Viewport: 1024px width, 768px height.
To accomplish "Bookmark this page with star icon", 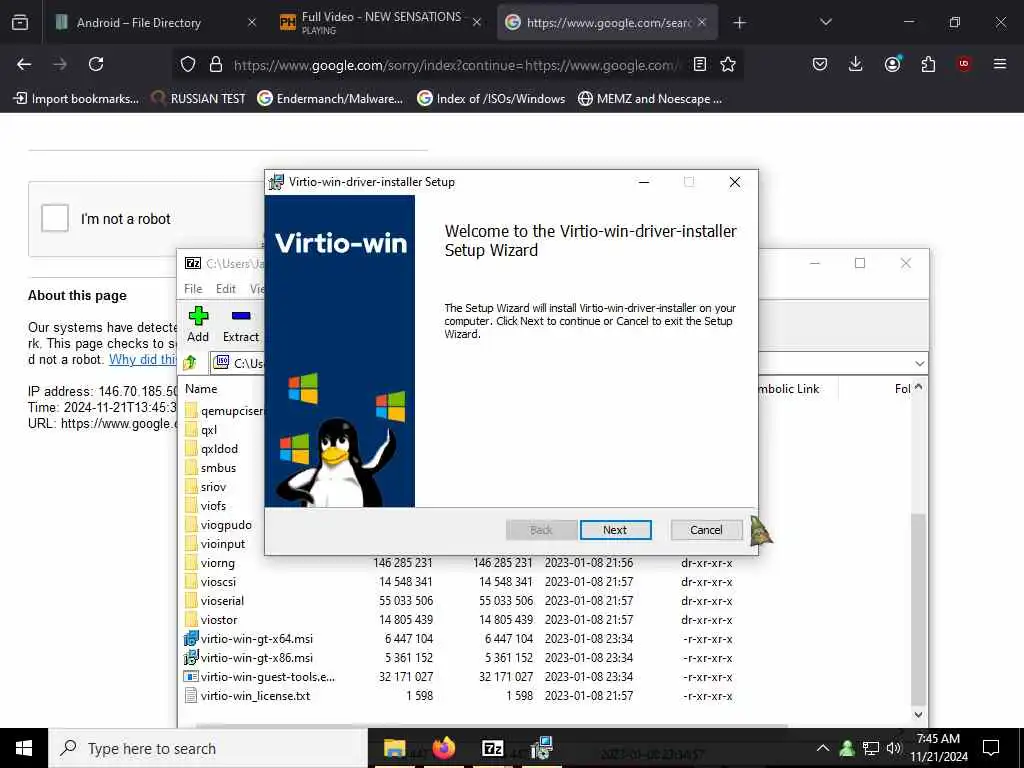I will pyautogui.click(x=728, y=64).
